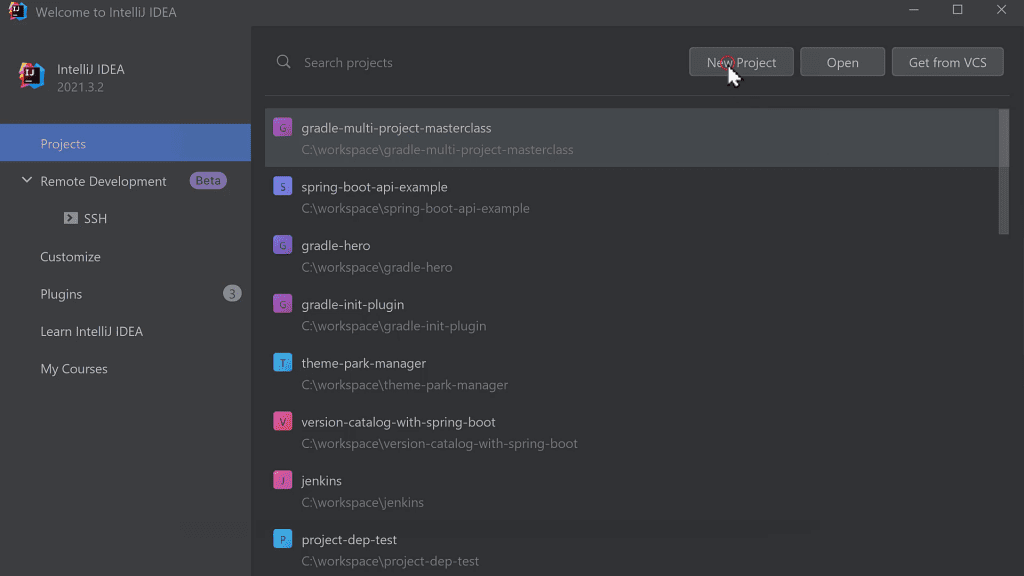Switch to the Learn IntelliJ IDEA section
The image size is (1024, 576).
[91, 331]
